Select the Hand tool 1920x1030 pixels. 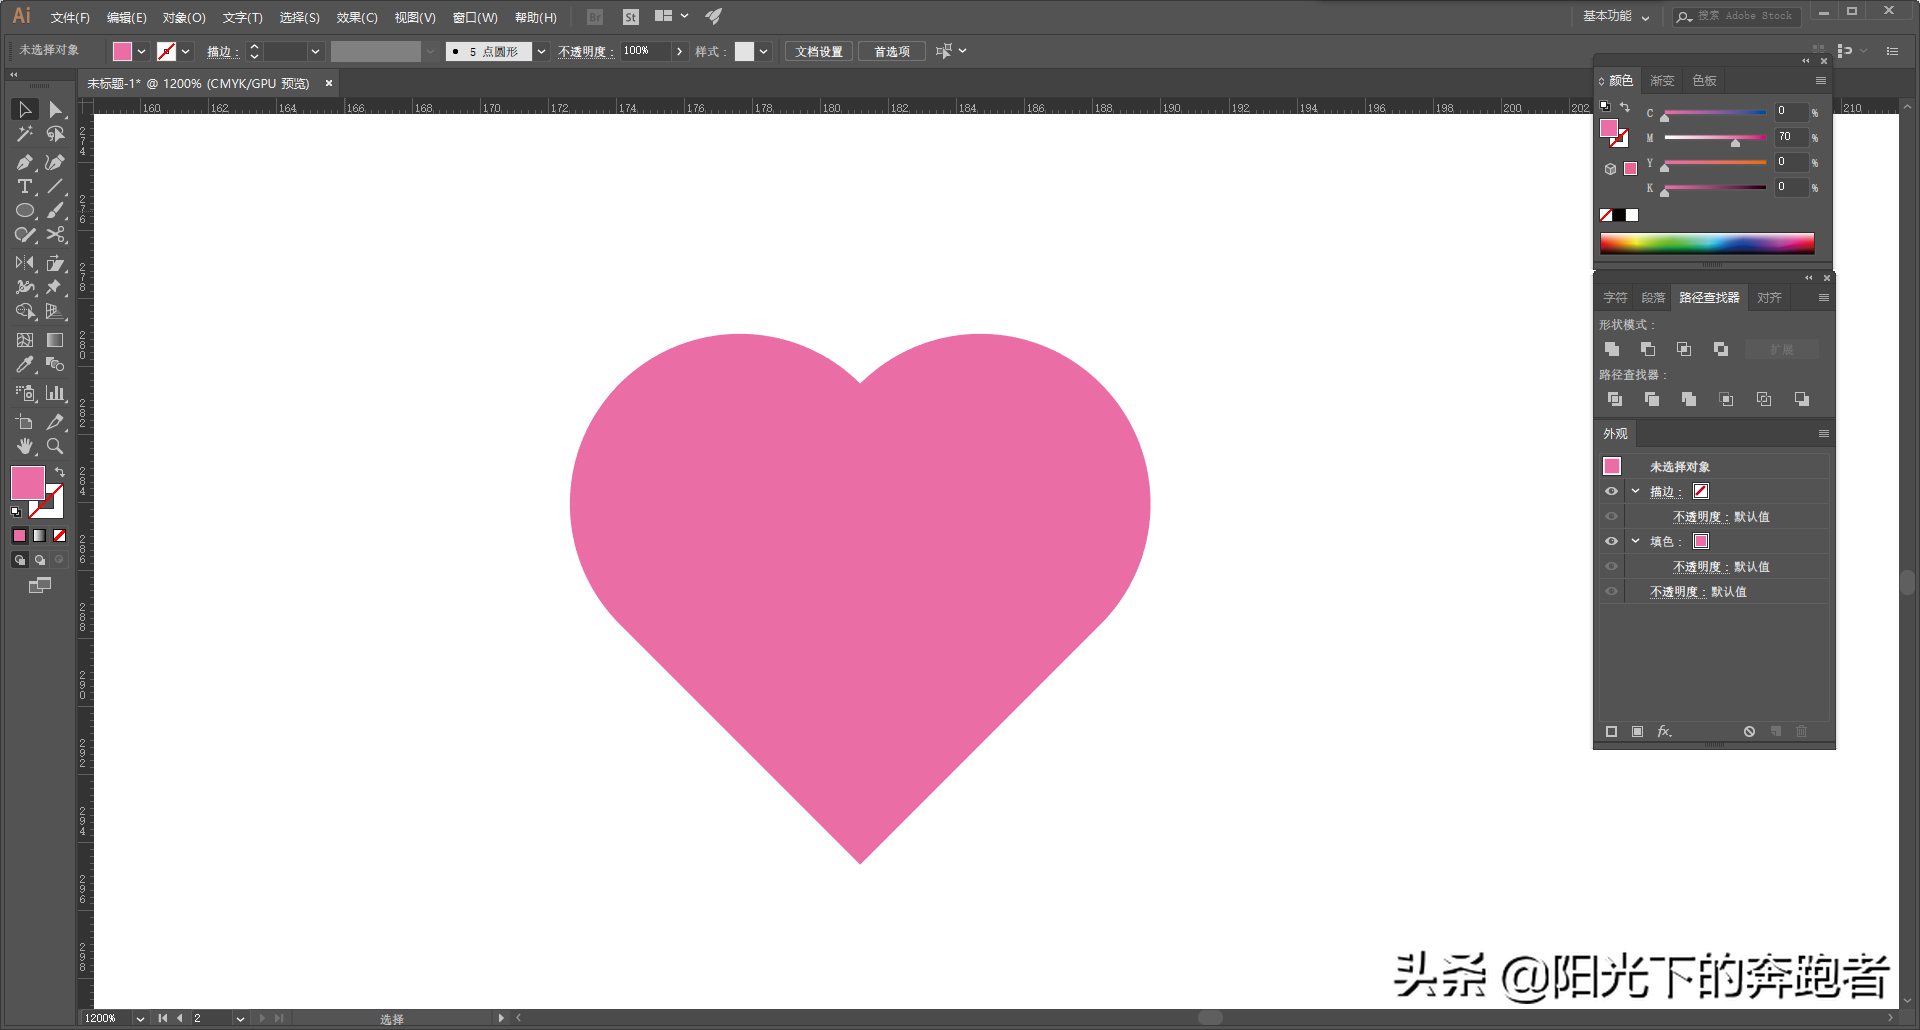coord(24,447)
